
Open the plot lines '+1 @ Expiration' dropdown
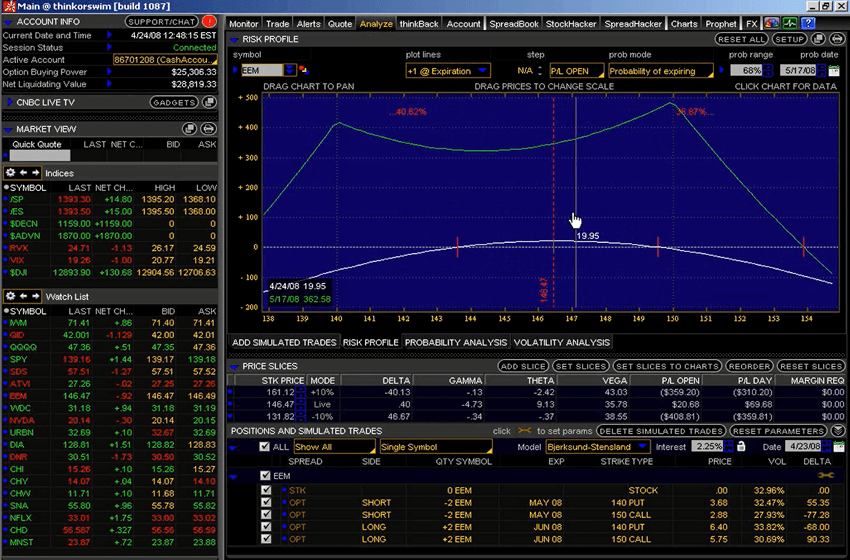(x=448, y=71)
